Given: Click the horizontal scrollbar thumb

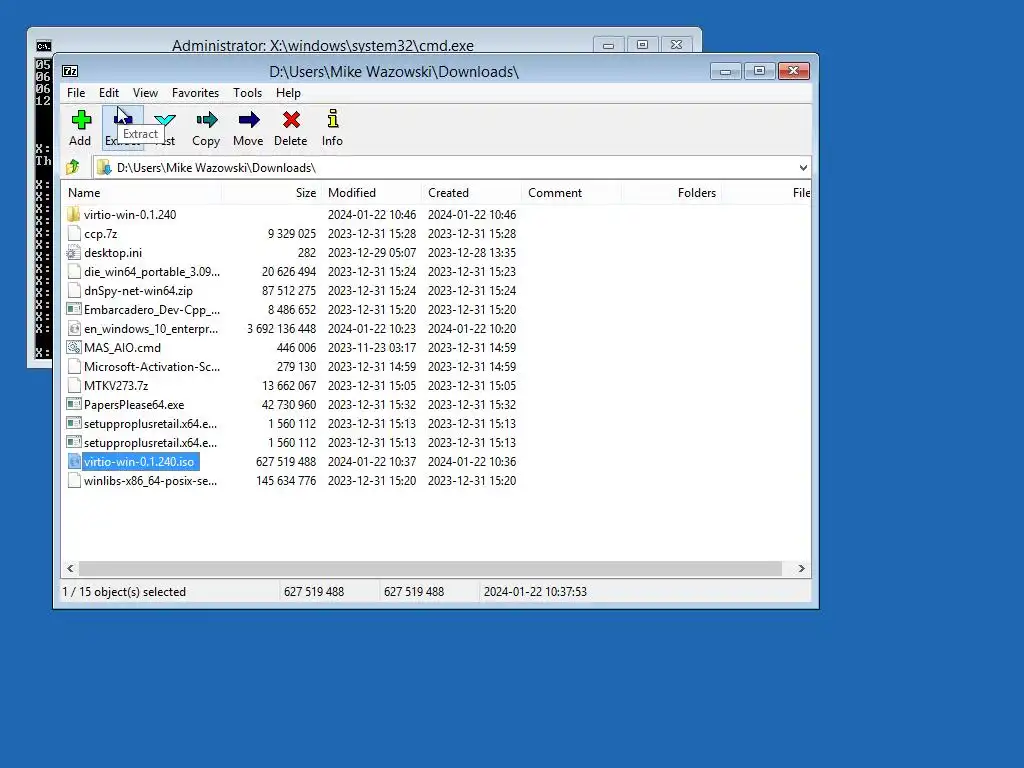Looking at the screenshot, I should [x=430, y=569].
